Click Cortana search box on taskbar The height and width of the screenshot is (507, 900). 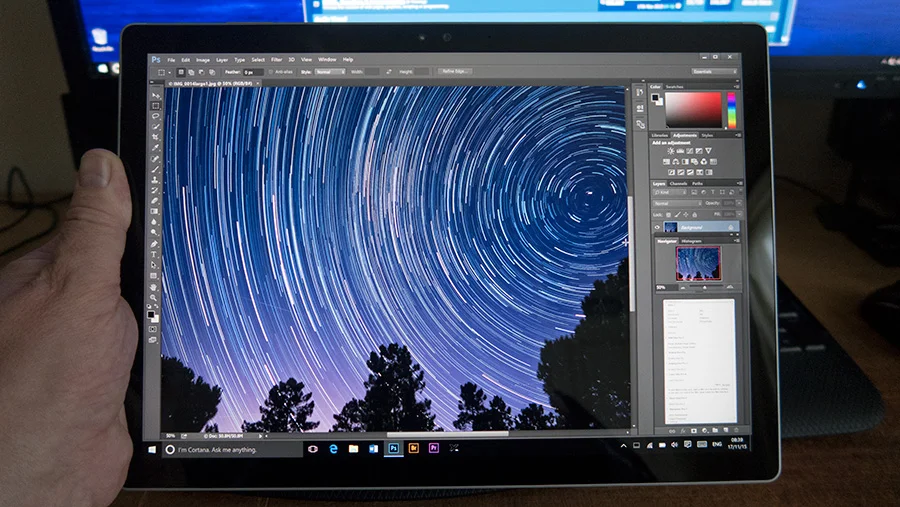click(x=233, y=450)
